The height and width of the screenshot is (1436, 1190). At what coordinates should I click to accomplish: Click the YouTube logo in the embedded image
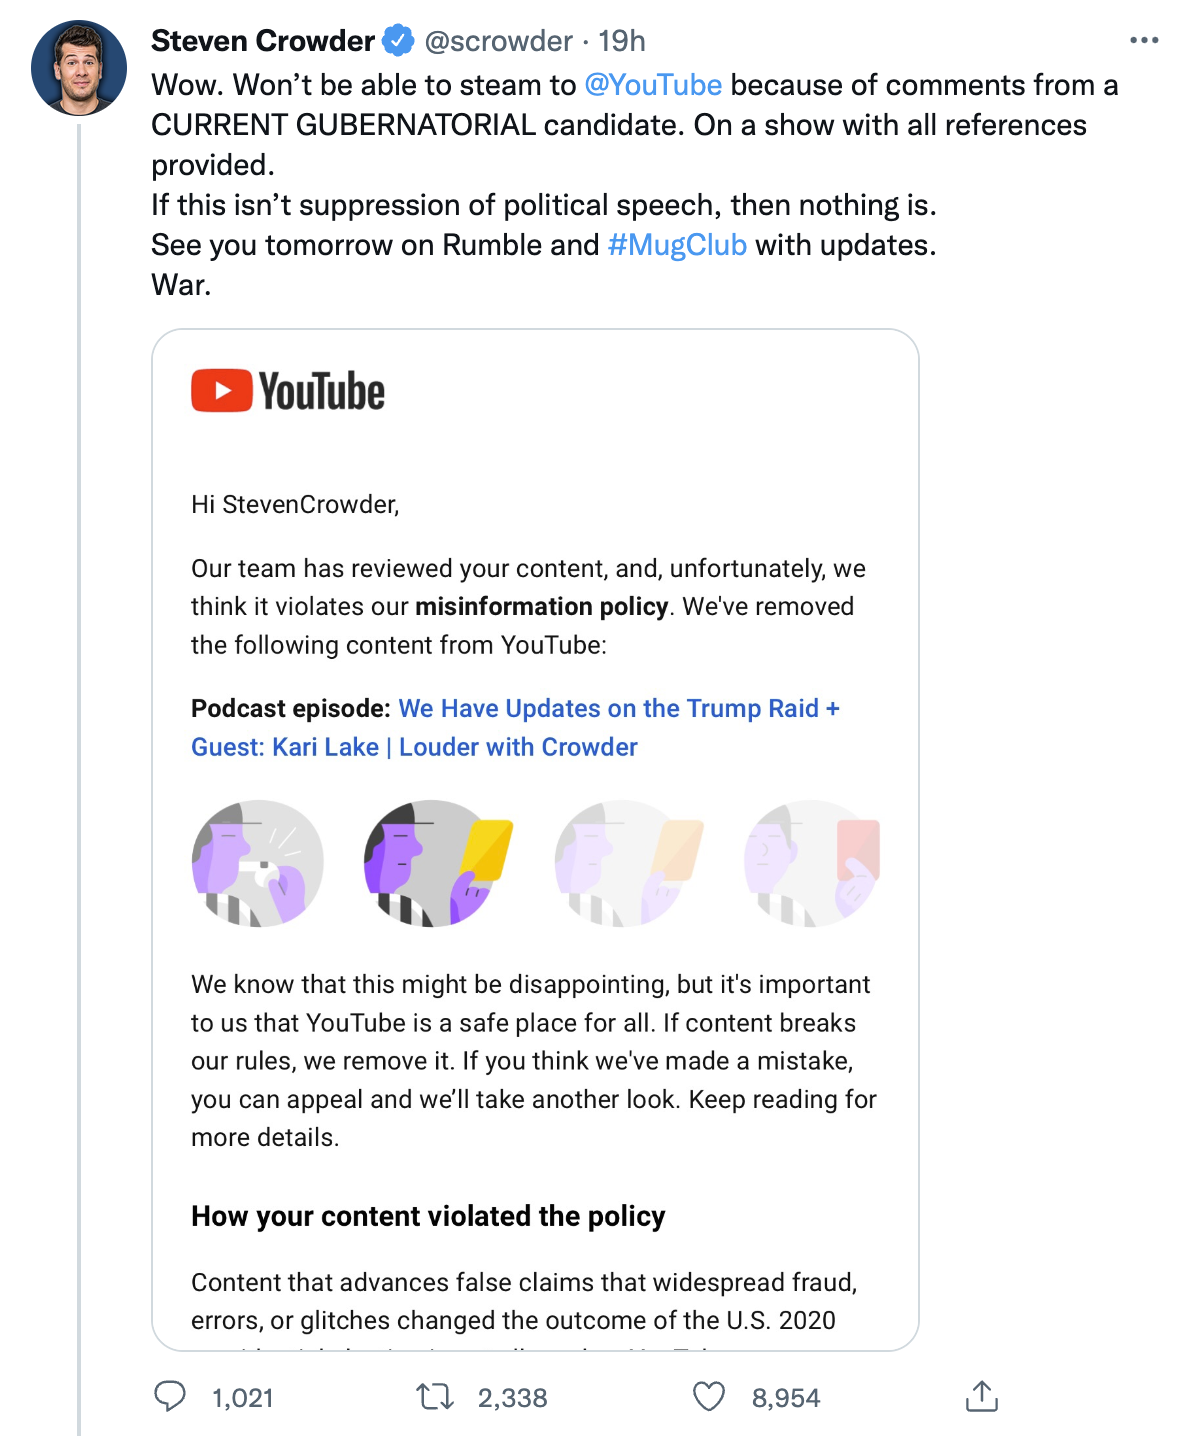coord(288,391)
